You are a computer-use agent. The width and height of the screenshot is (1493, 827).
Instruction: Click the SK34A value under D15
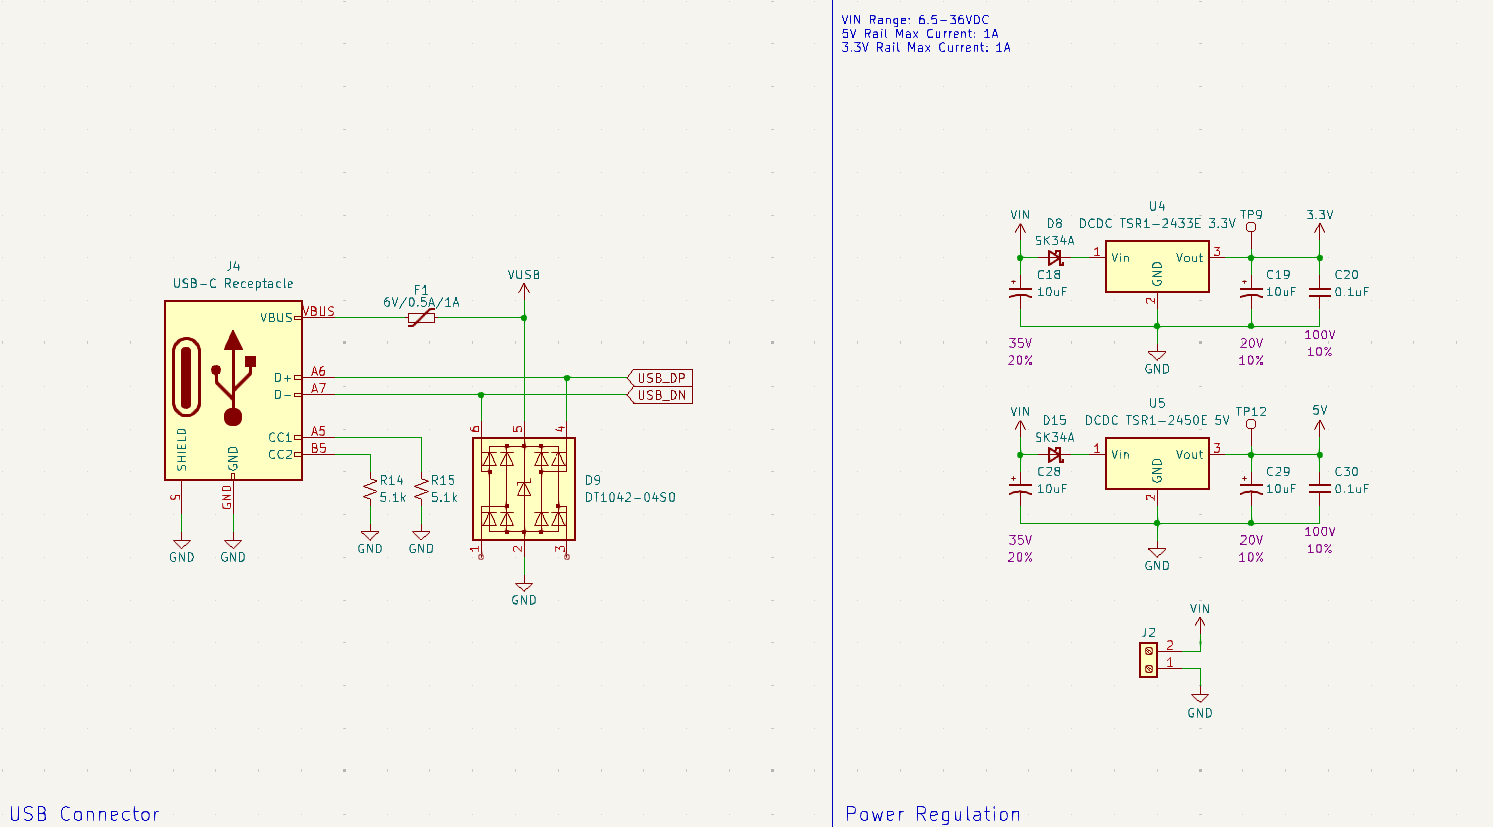[x=1054, y=438]
